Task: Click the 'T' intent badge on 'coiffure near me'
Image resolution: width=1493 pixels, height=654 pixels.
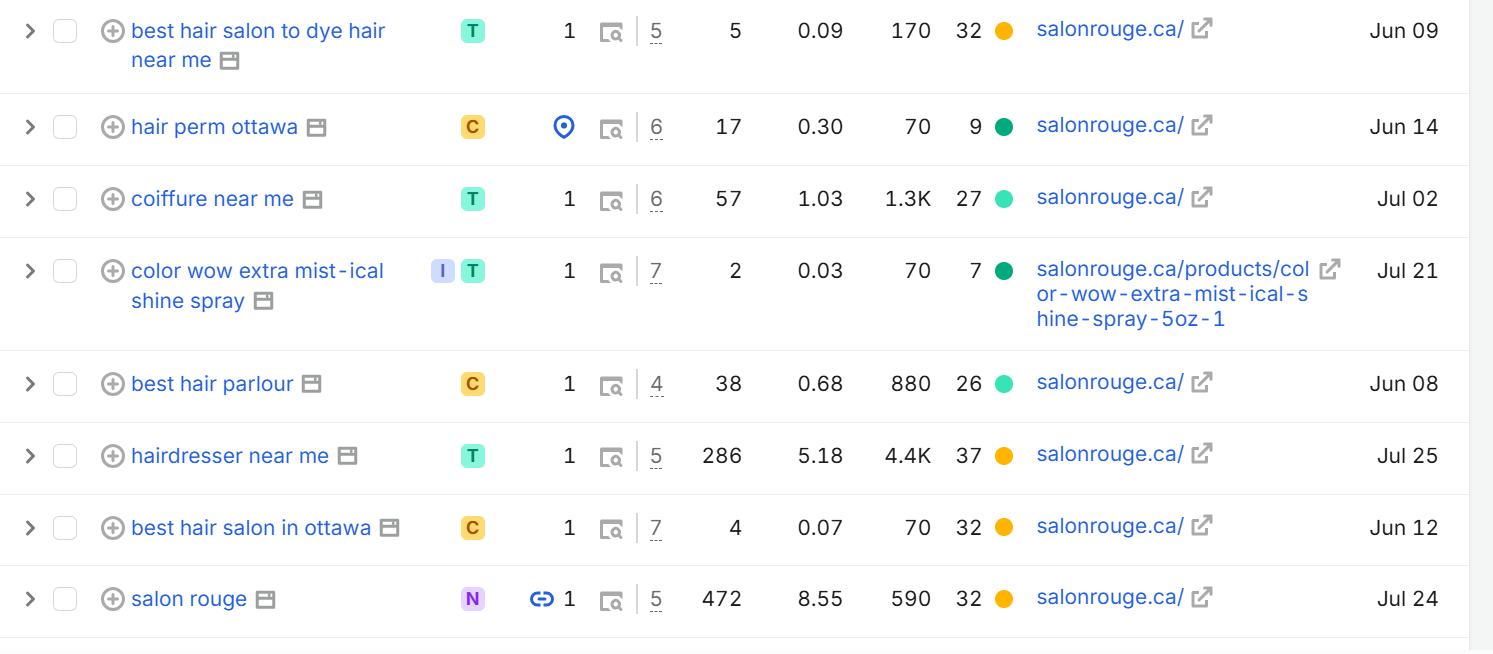Action: tap(473, 199)
